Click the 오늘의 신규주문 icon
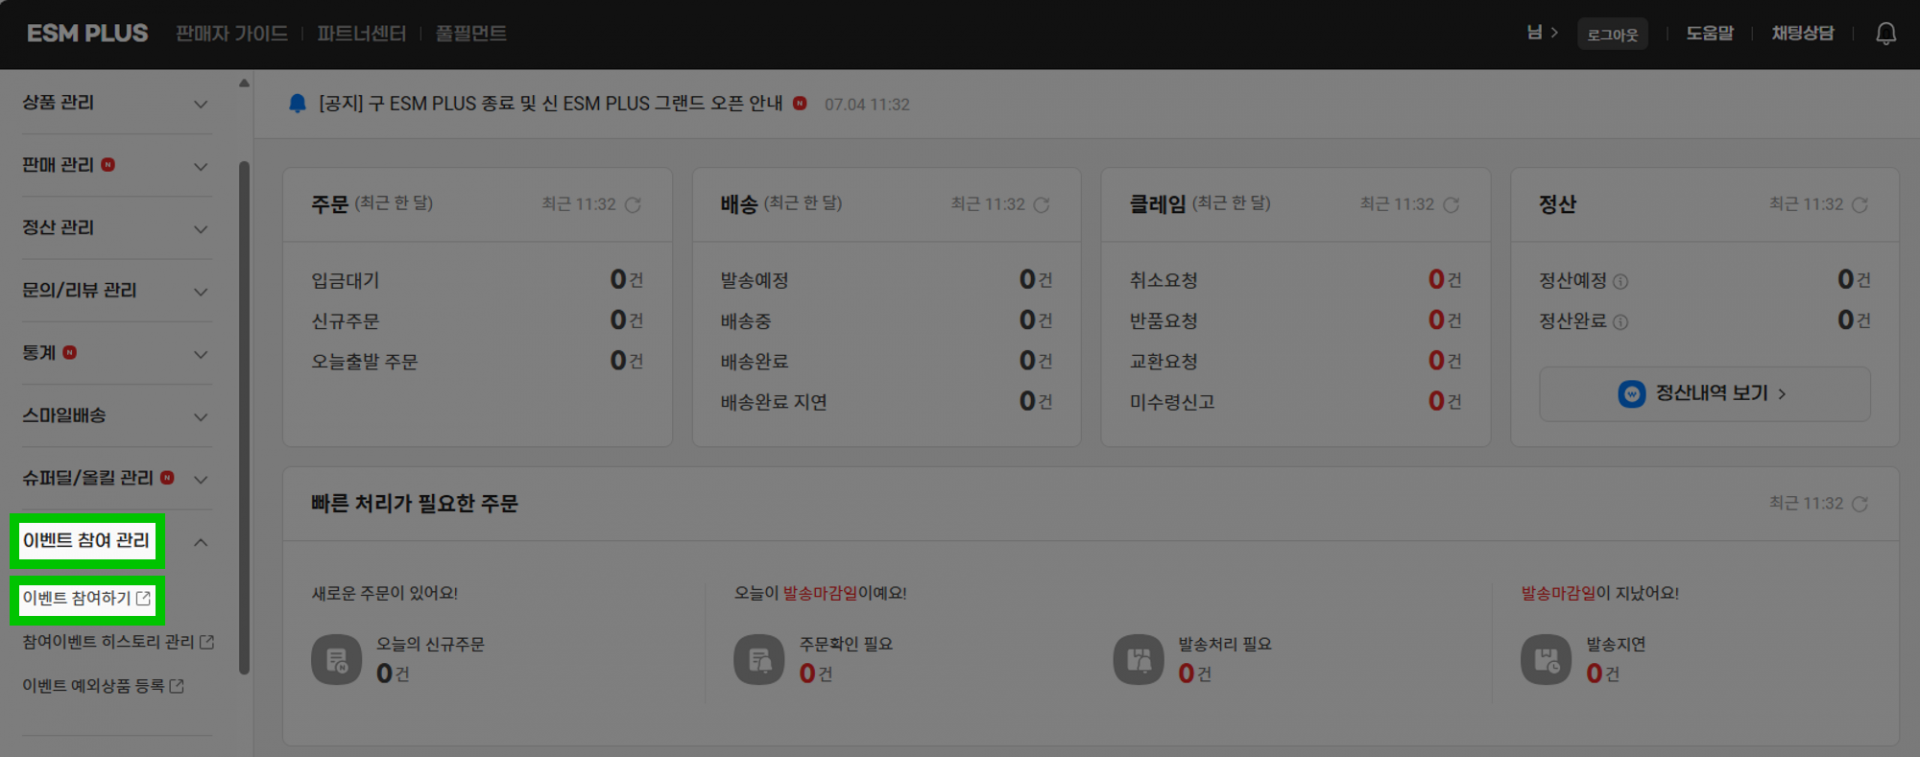Viewport: 1920px width, 757px height. (336, 660)
